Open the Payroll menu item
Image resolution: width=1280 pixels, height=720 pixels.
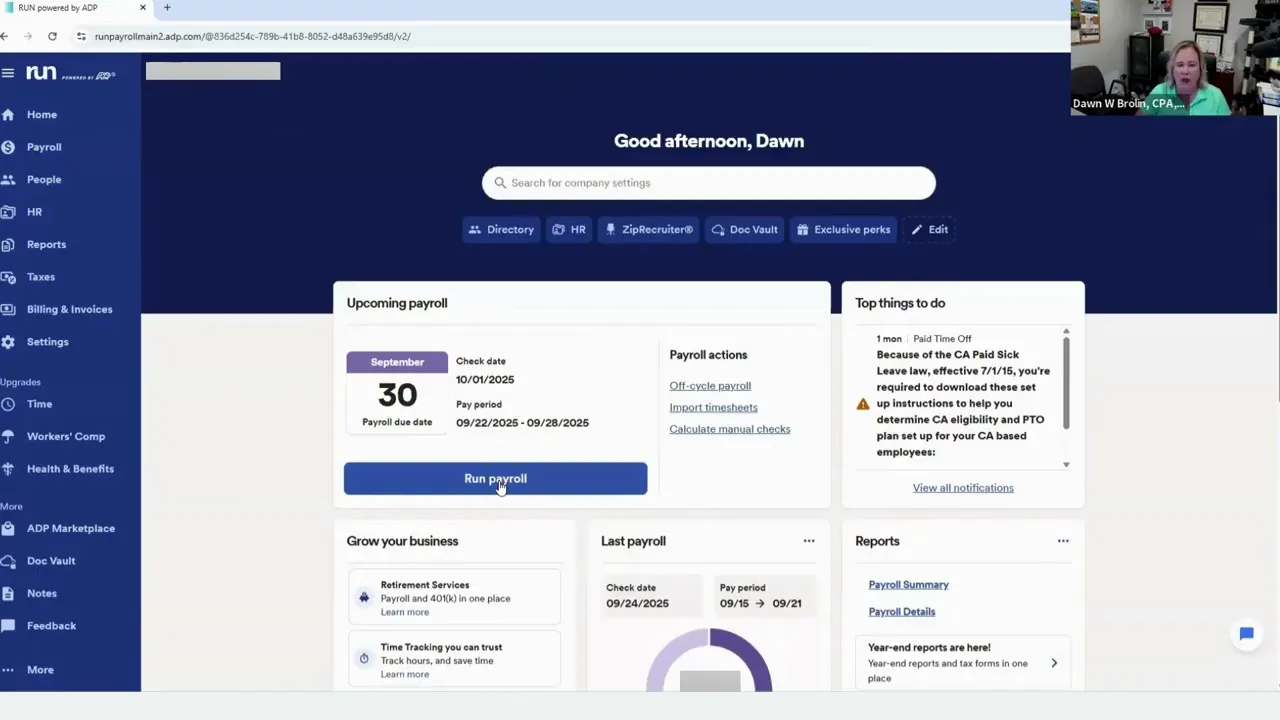pos(44,147)
